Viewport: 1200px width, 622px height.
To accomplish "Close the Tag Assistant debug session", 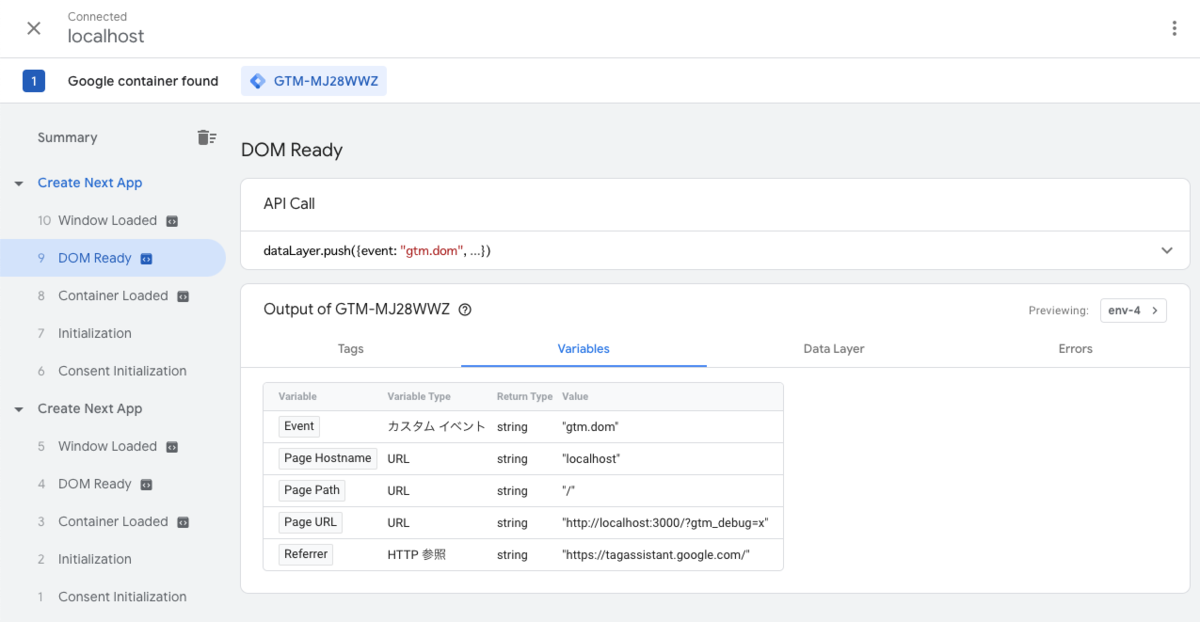I will pos(34,28).
